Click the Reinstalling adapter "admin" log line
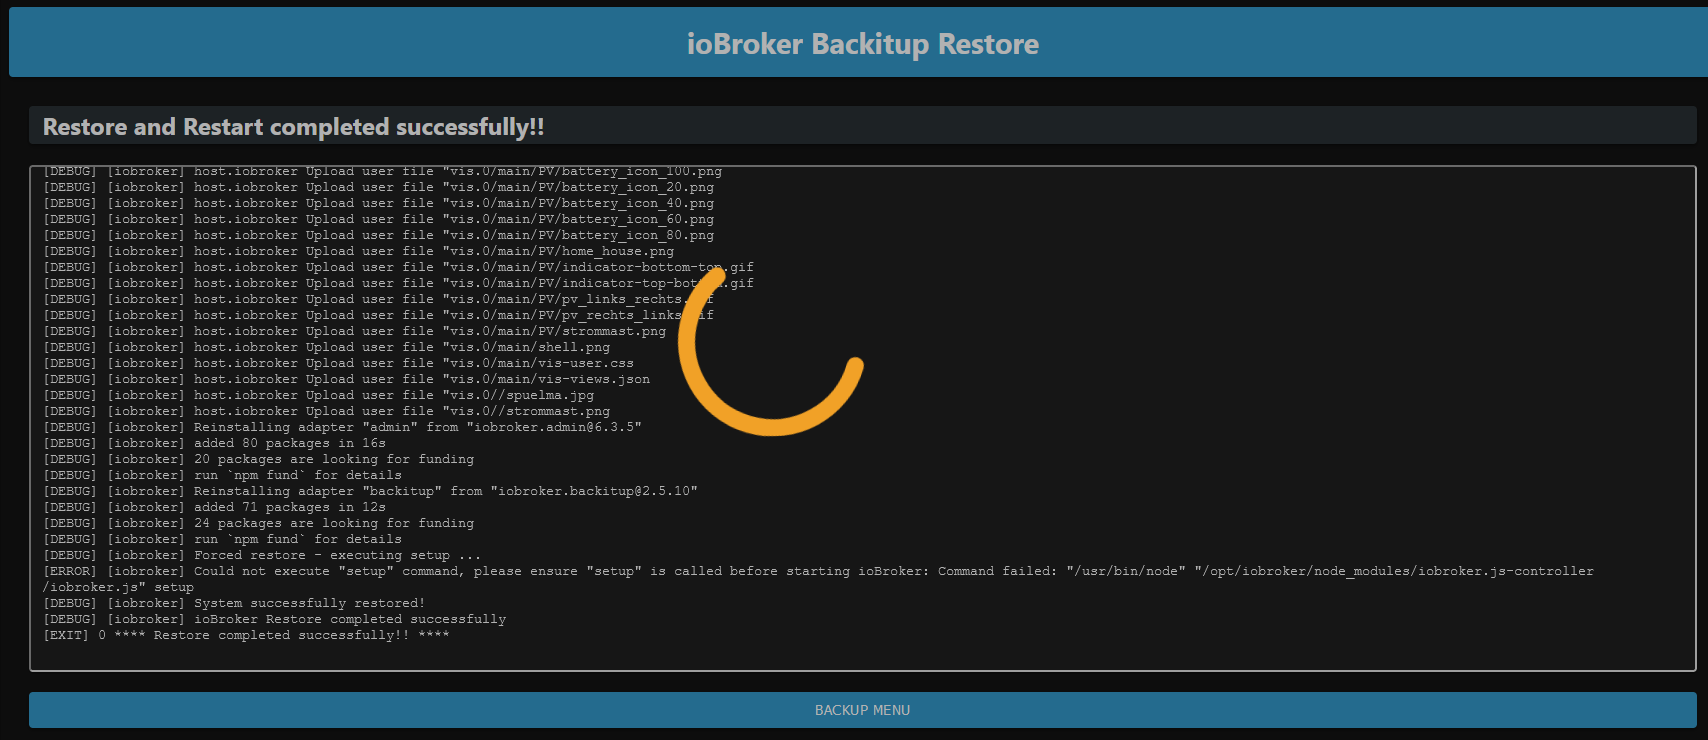This screenshot has height=740, width=1708. (x=342, y=427)
